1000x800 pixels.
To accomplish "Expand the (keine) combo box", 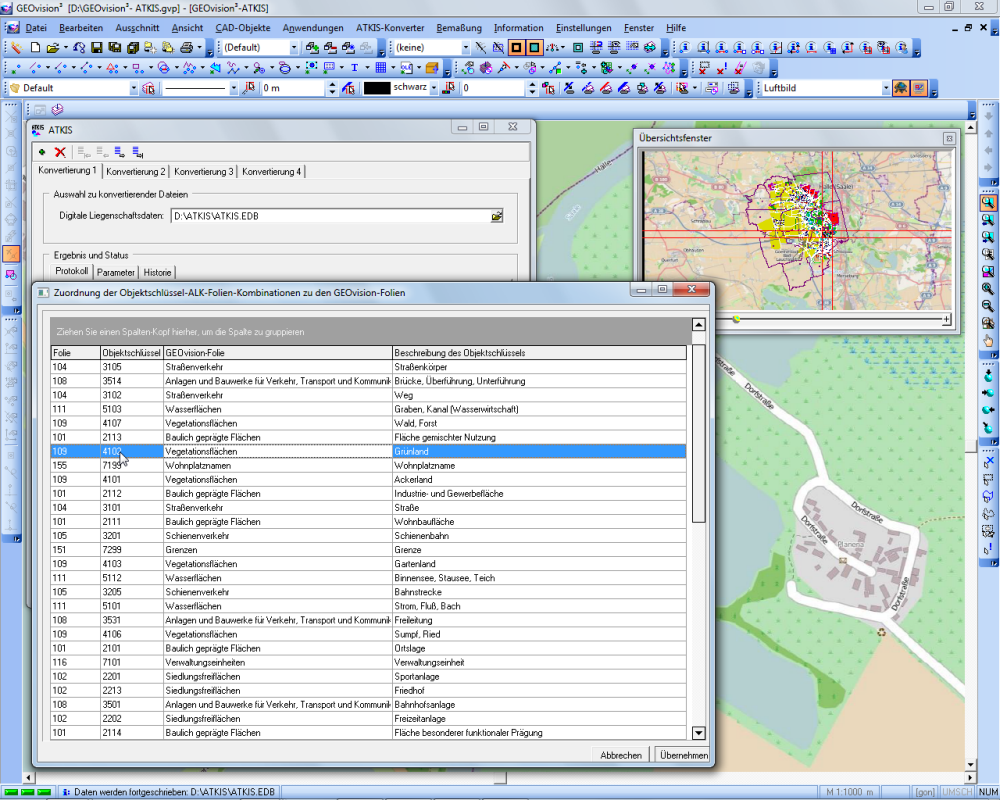I will (x=465, y=47).
